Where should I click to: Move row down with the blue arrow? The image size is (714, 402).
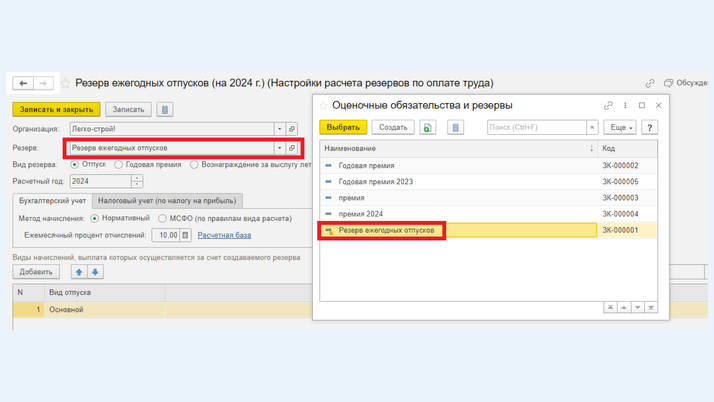tap(95, 271)
